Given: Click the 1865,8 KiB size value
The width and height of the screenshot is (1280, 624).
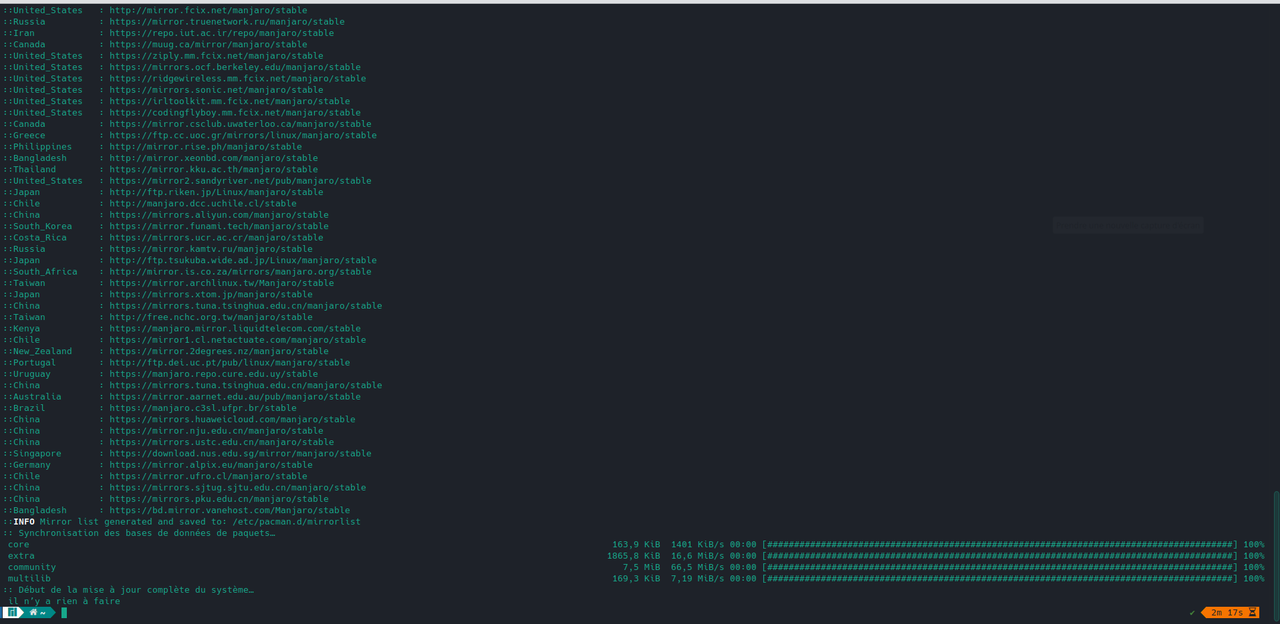Looking at the screenshot, I should coord(633,556).
